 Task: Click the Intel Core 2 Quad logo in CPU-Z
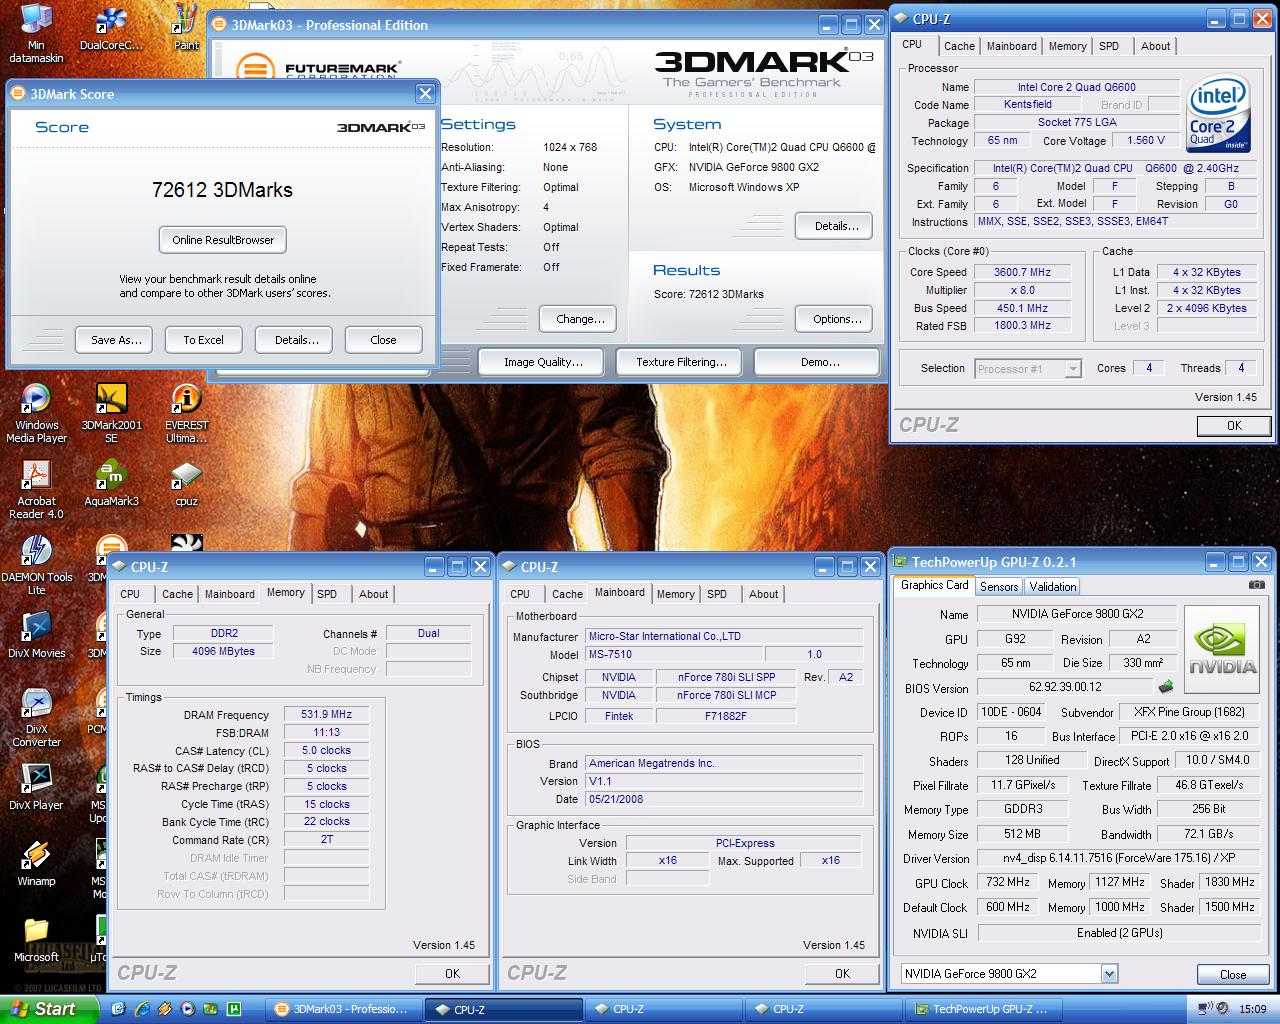tap(1216, 115)
